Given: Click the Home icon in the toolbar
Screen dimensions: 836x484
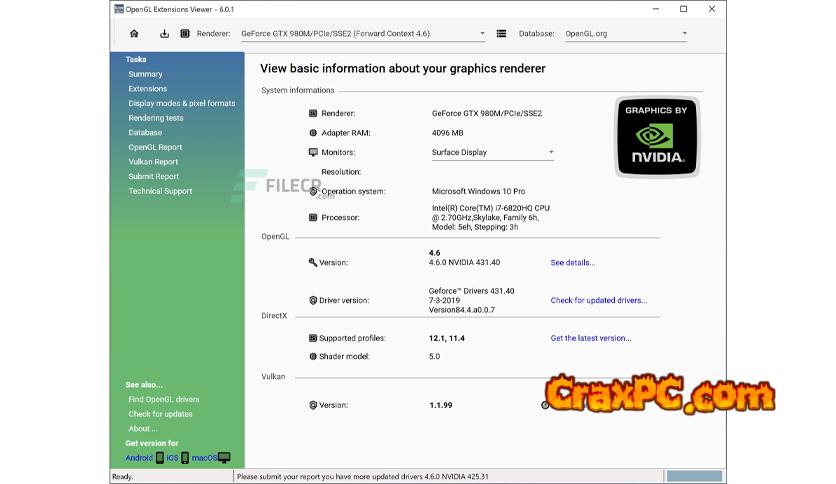Looking at the screenshot, I should (x=134, y=33).
